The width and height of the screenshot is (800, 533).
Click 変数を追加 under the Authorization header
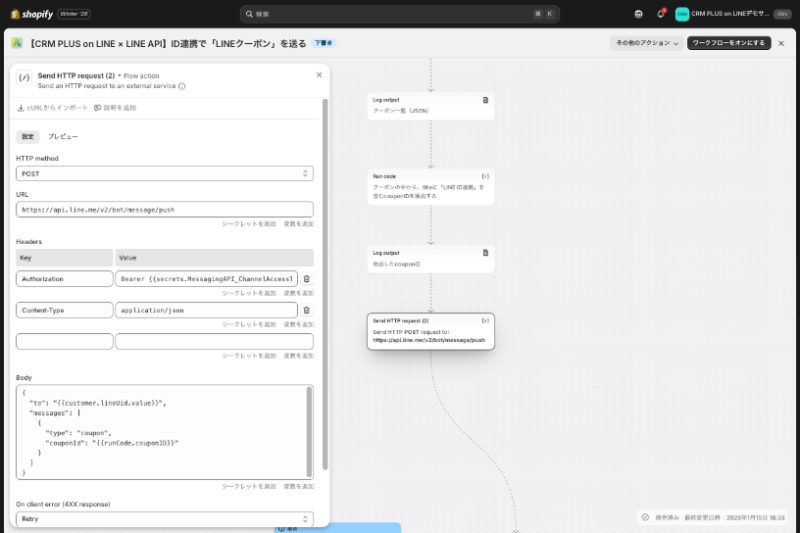(x=299, y=293)
